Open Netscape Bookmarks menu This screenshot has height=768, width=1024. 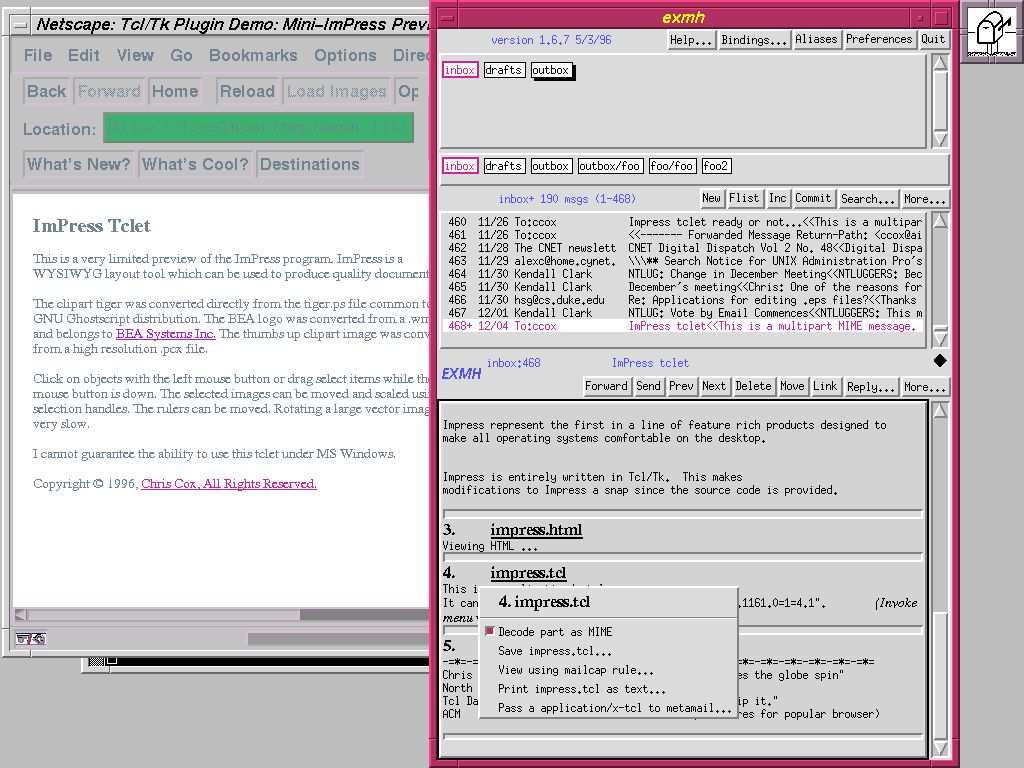pos(253,56)
